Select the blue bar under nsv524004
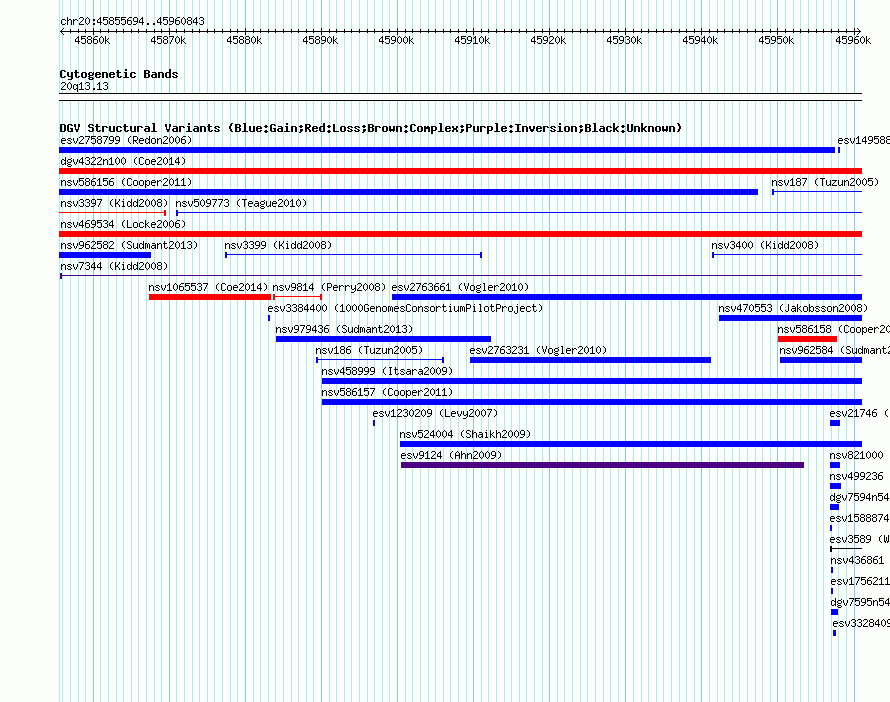This screenshot has width=890, height=702. pos(631,444)
